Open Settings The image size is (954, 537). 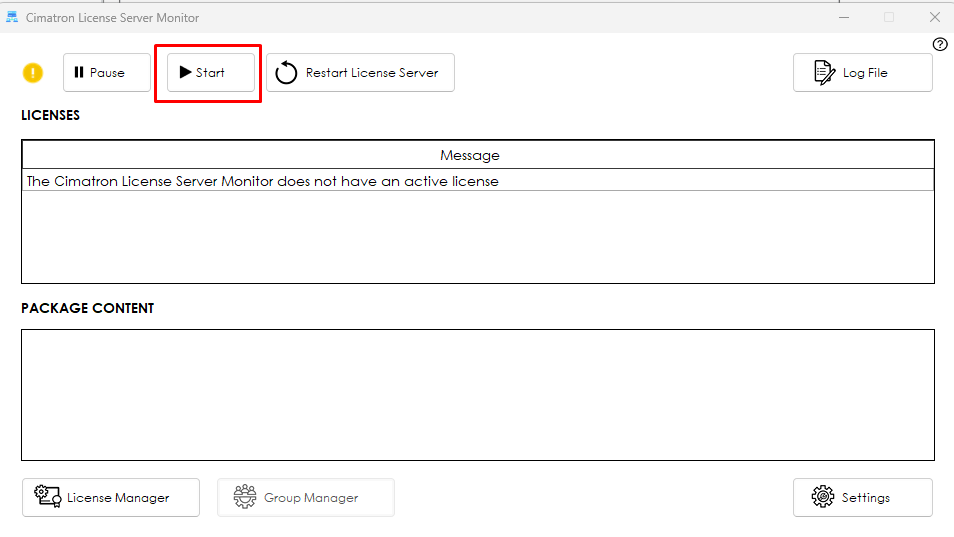coord(863,497)
